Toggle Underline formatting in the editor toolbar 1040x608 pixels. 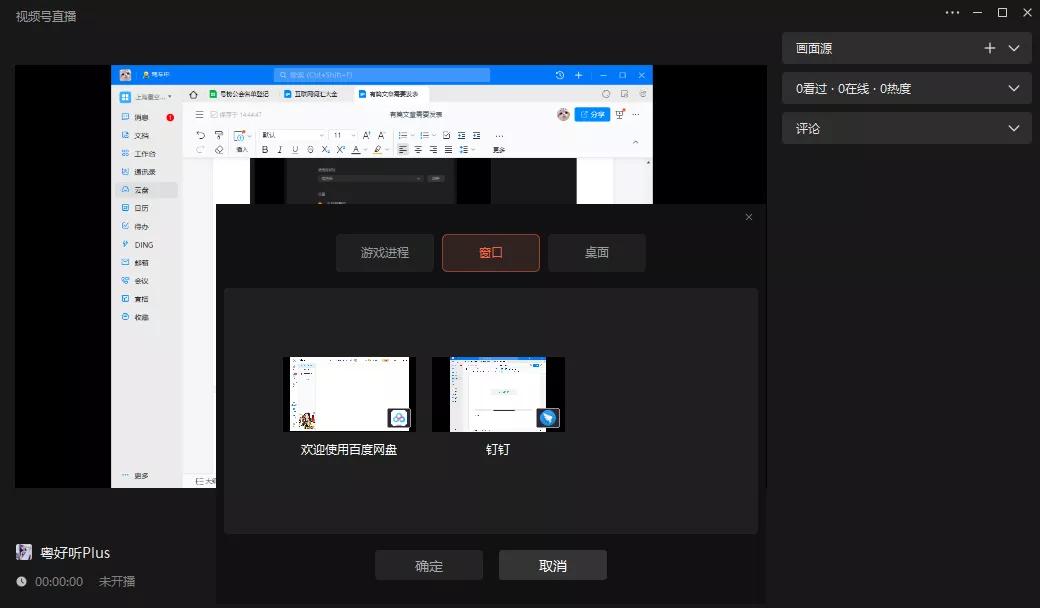[x=295, y=148]
